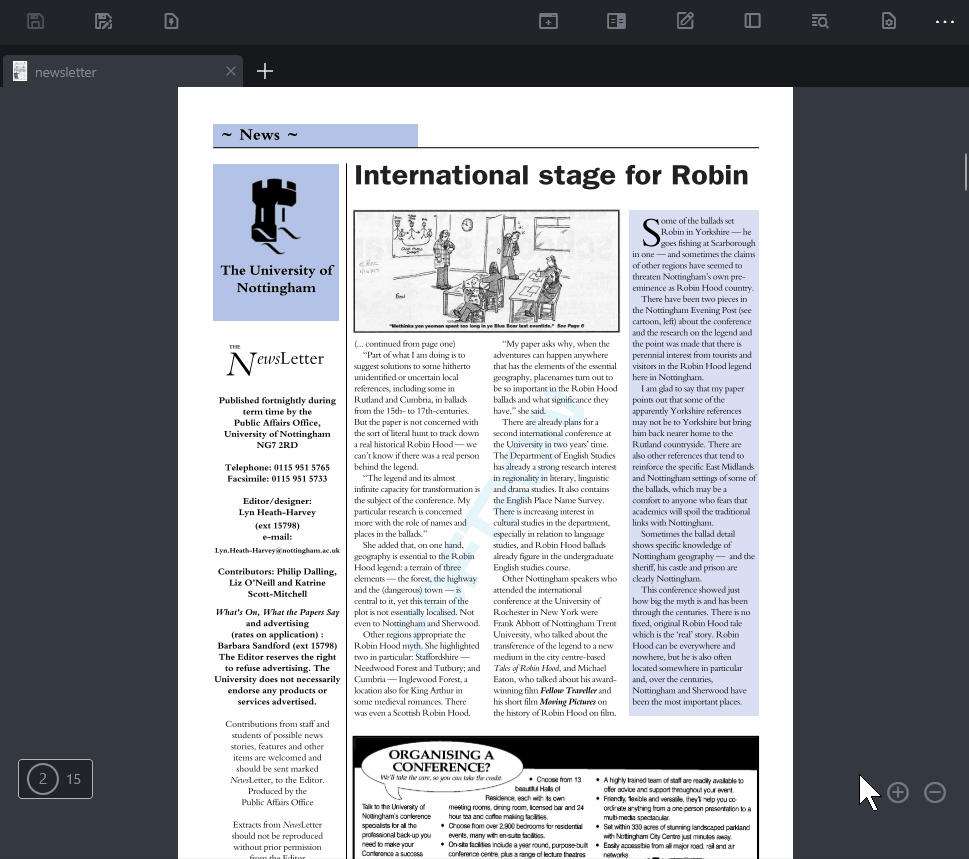Toggle the reading view icon

tap(616, 21)
